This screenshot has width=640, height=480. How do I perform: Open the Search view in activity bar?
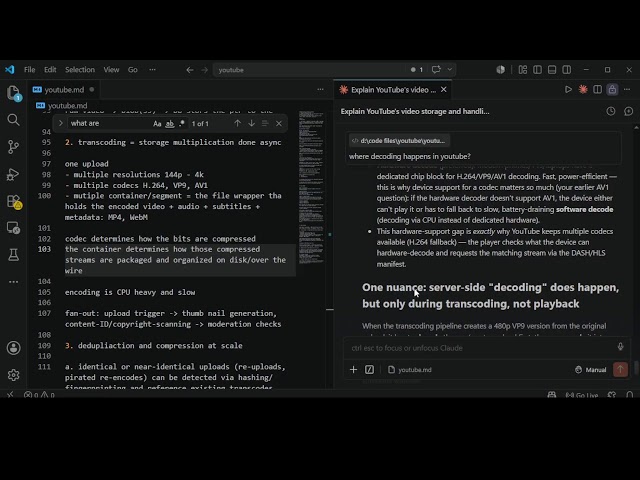[x=13, y=120]
